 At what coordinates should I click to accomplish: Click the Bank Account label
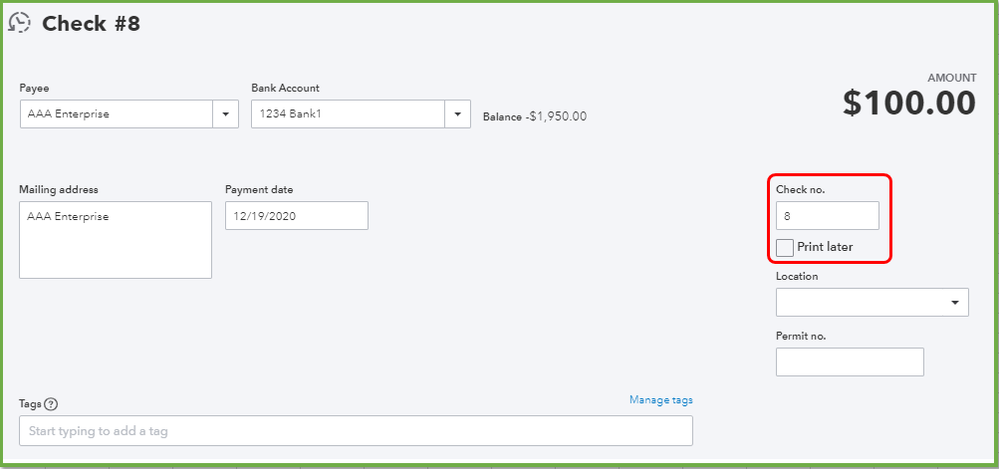[286, 88]
